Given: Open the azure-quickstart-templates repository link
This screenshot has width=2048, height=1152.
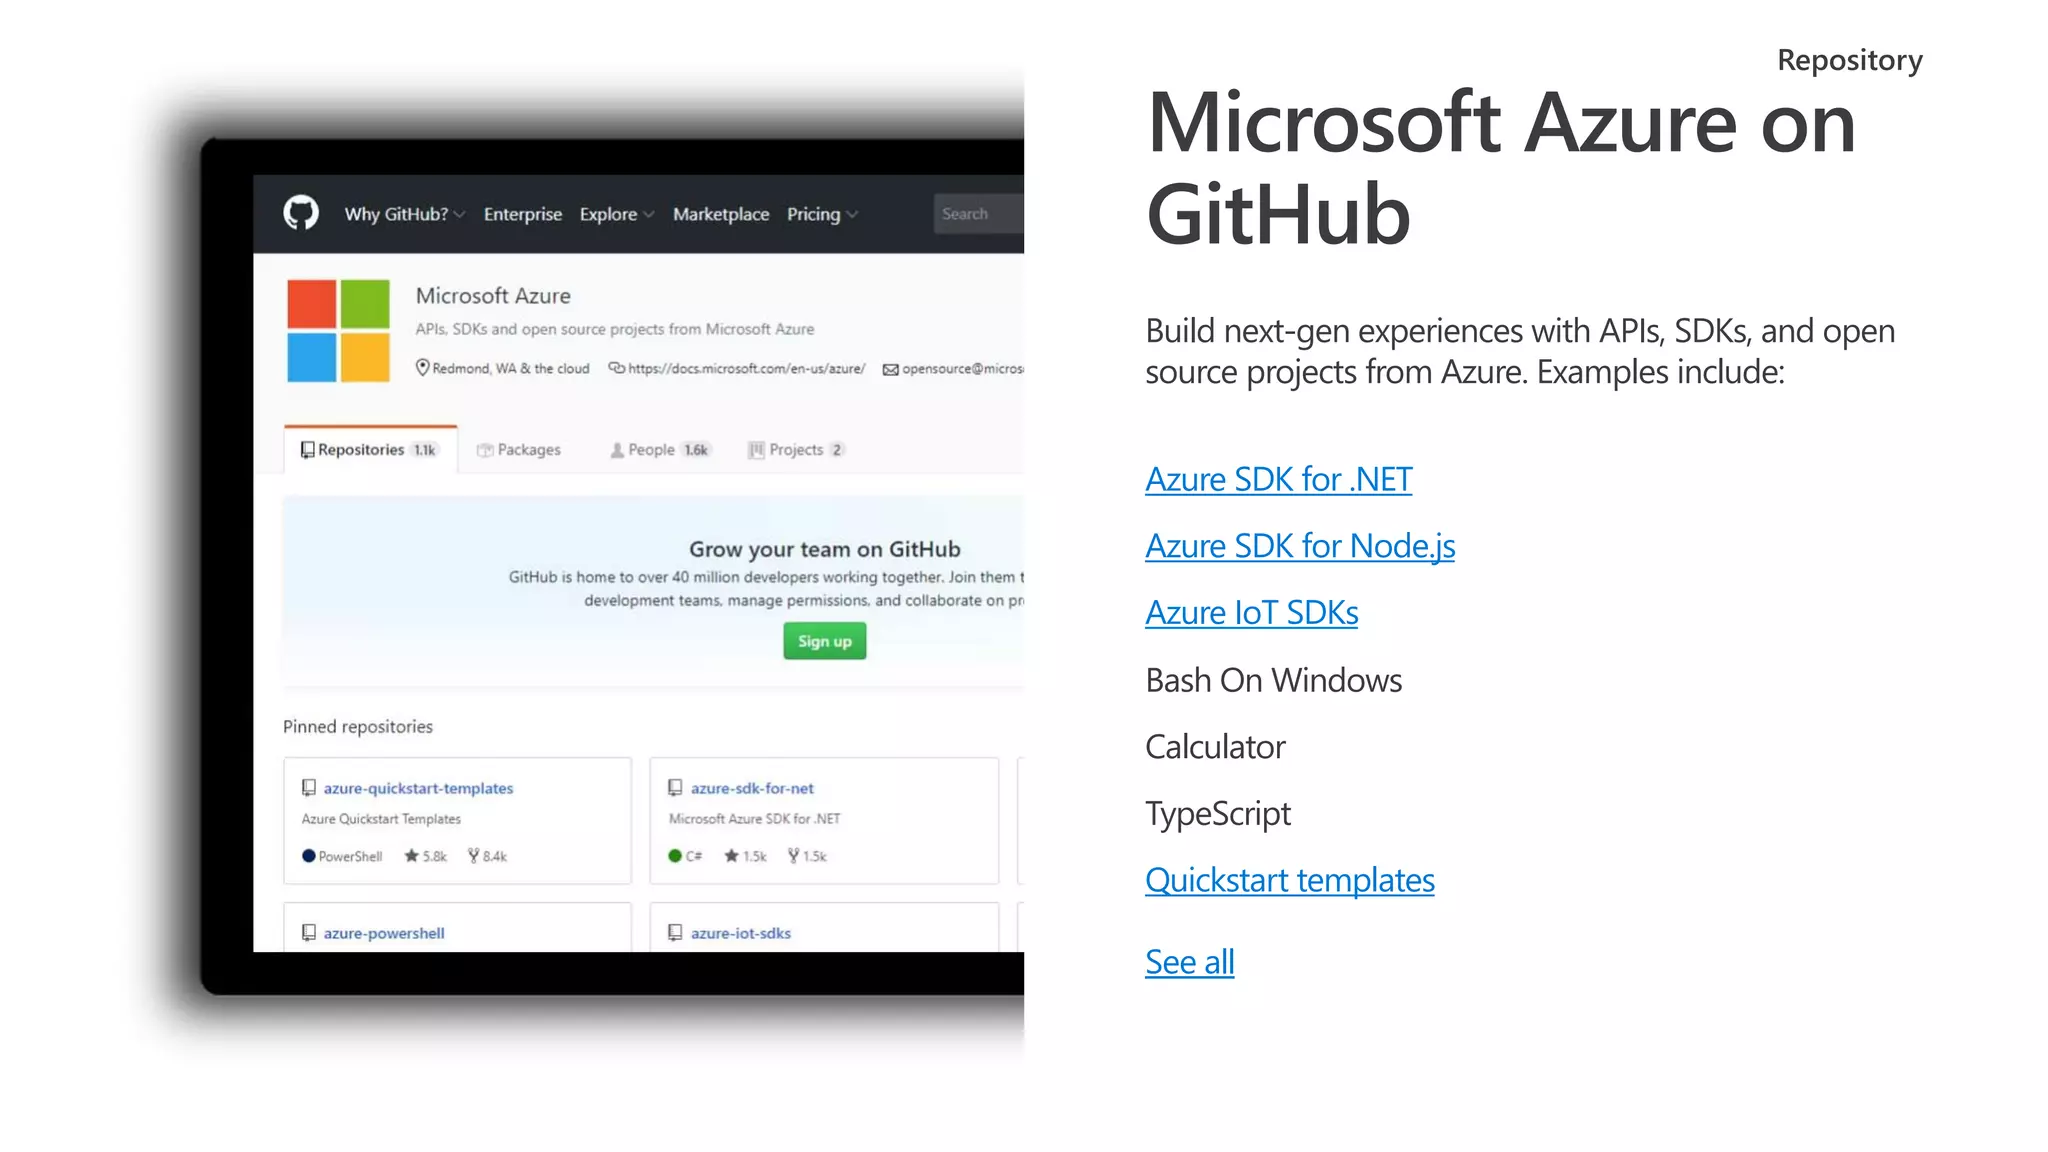Looking at the screenshot, I should 418,788.
